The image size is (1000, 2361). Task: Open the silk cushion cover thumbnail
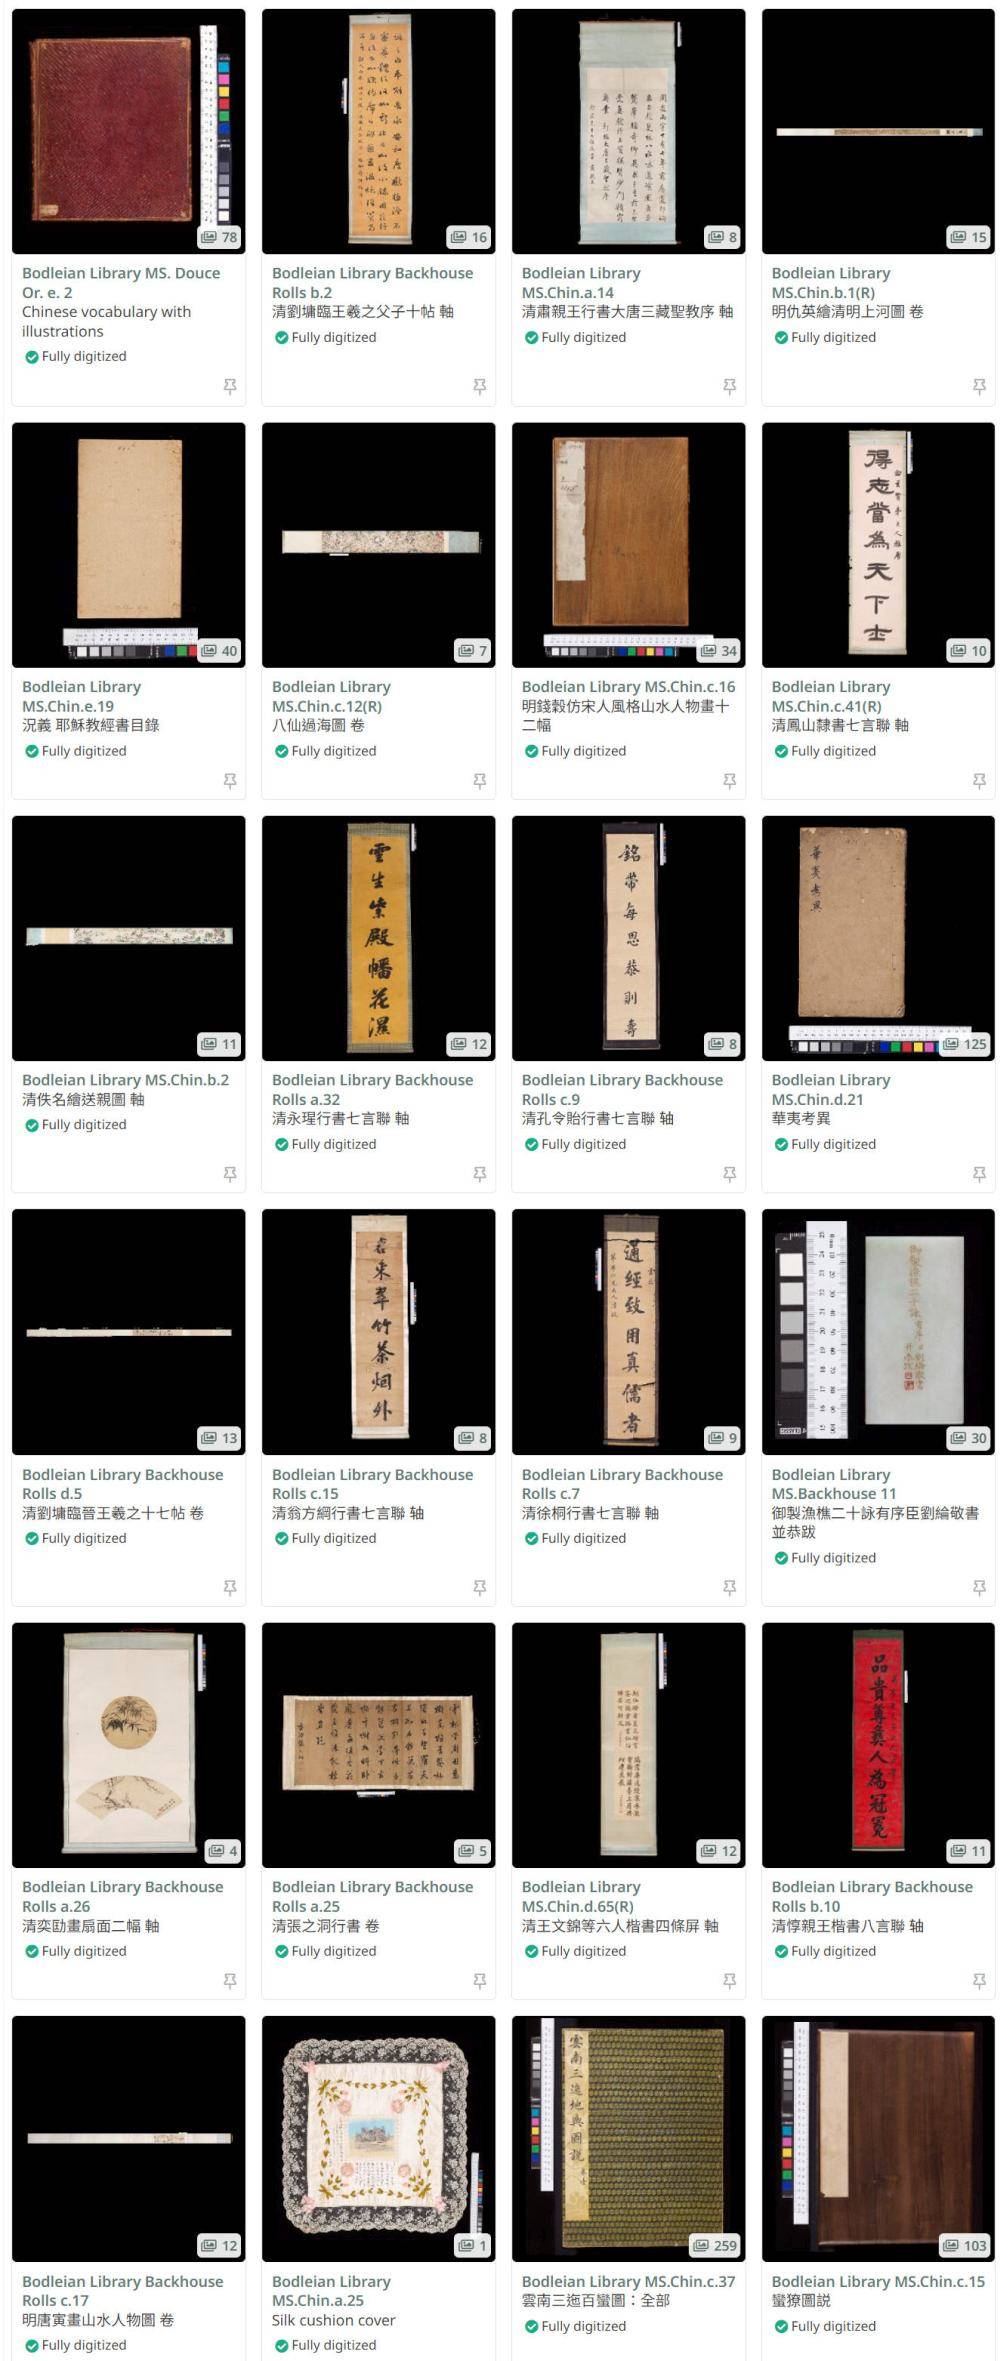pos(379,2138)
